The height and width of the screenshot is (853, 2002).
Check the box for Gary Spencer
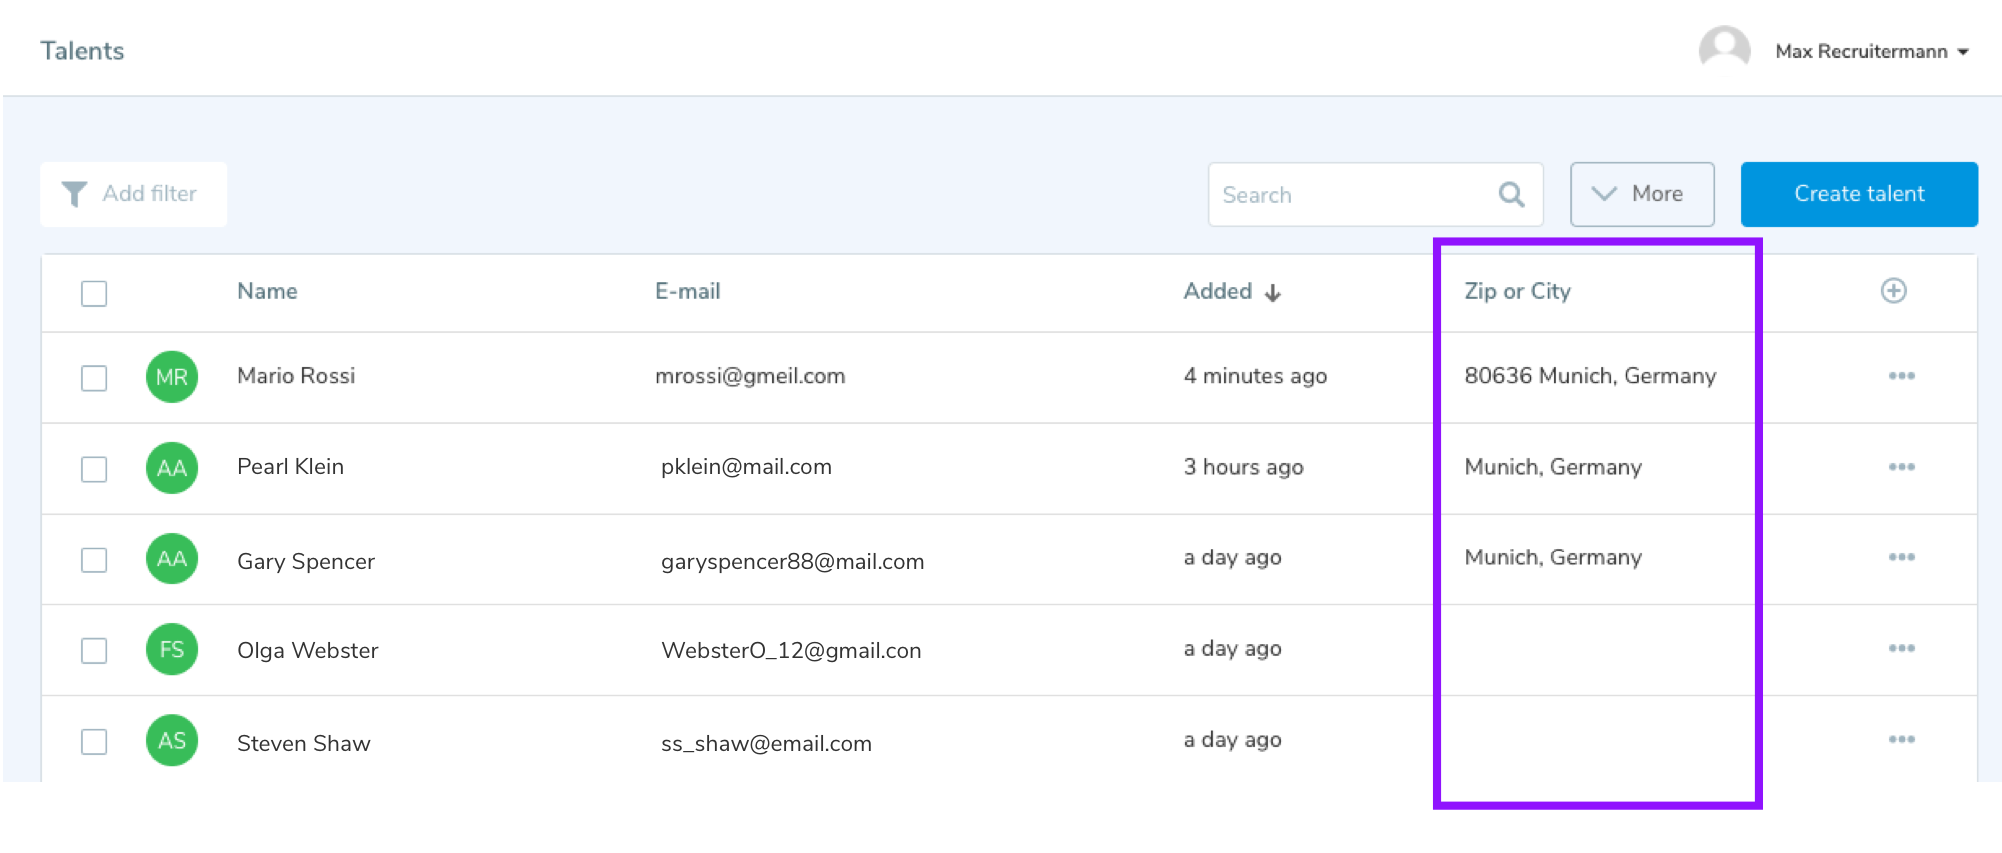pyautogui.click(x=94, y=560)
